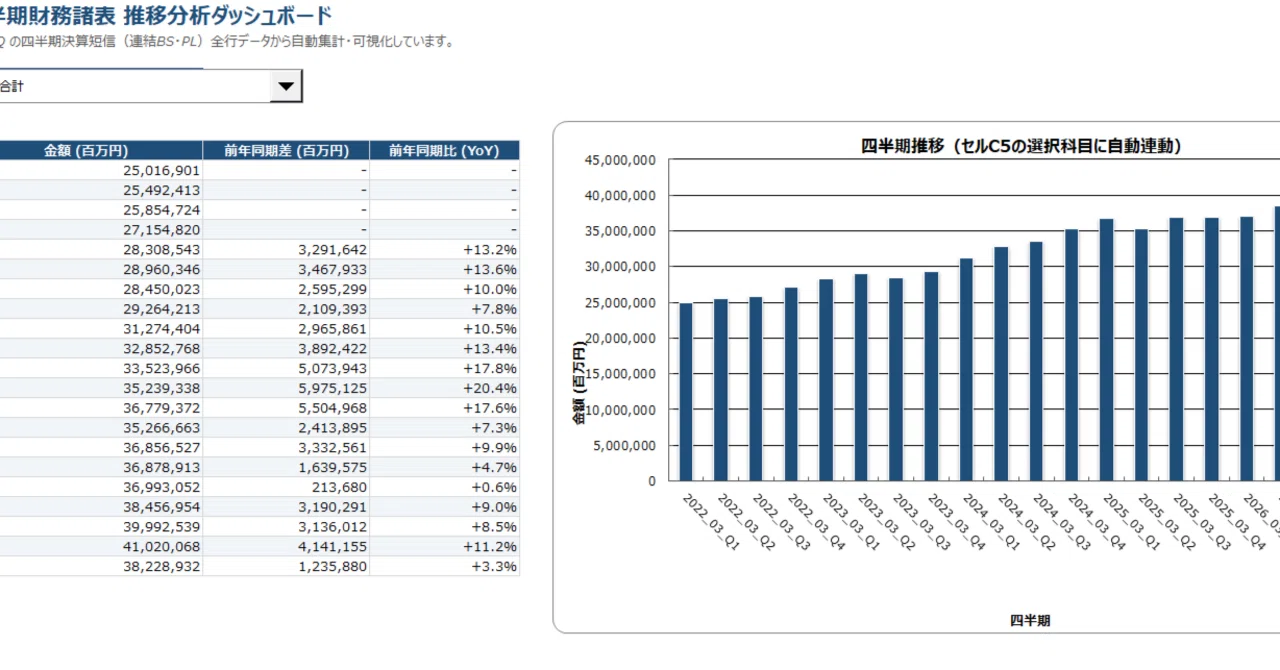Click the chart bar above 2022_03_Q1

pyautogui.click(x=686, y=391)
